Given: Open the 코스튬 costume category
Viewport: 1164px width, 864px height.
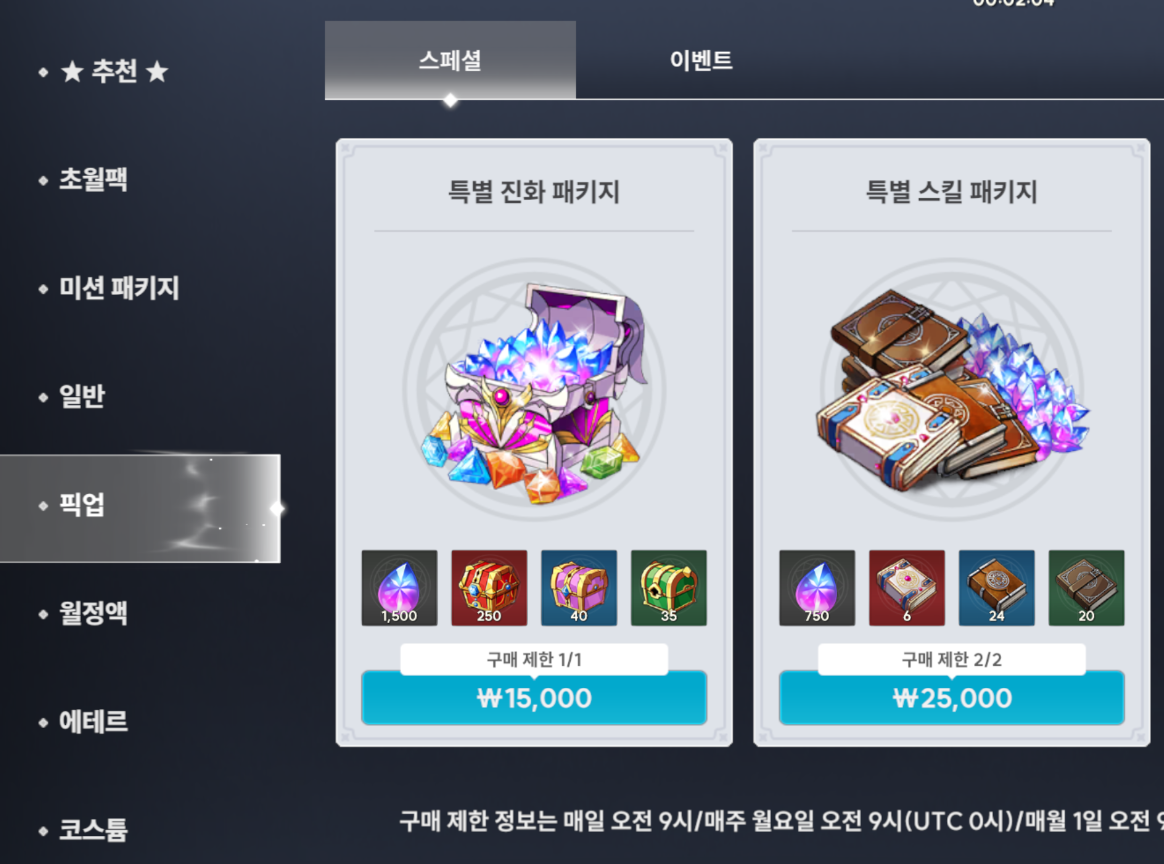Looking at the screenshot, I should click(94, 830).
